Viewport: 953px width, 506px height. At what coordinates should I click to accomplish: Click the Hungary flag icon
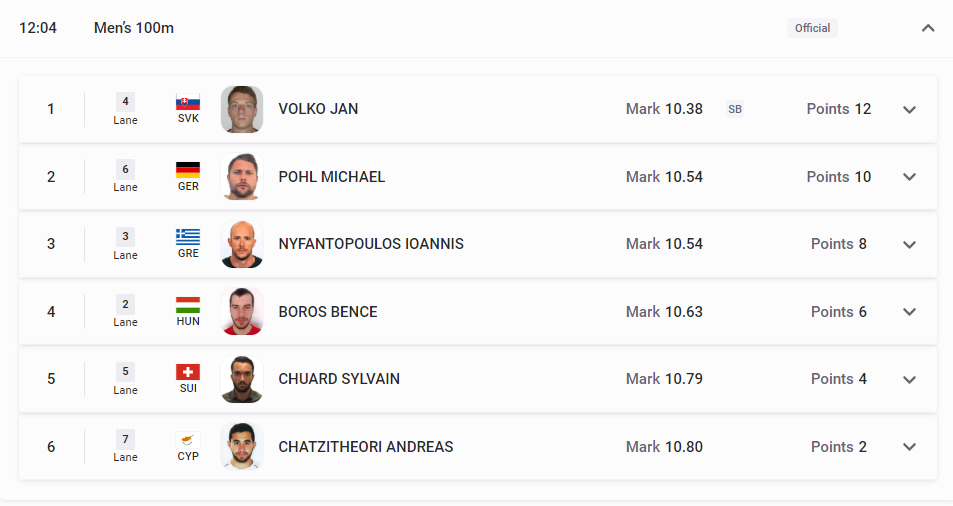(x=188, y=305)
